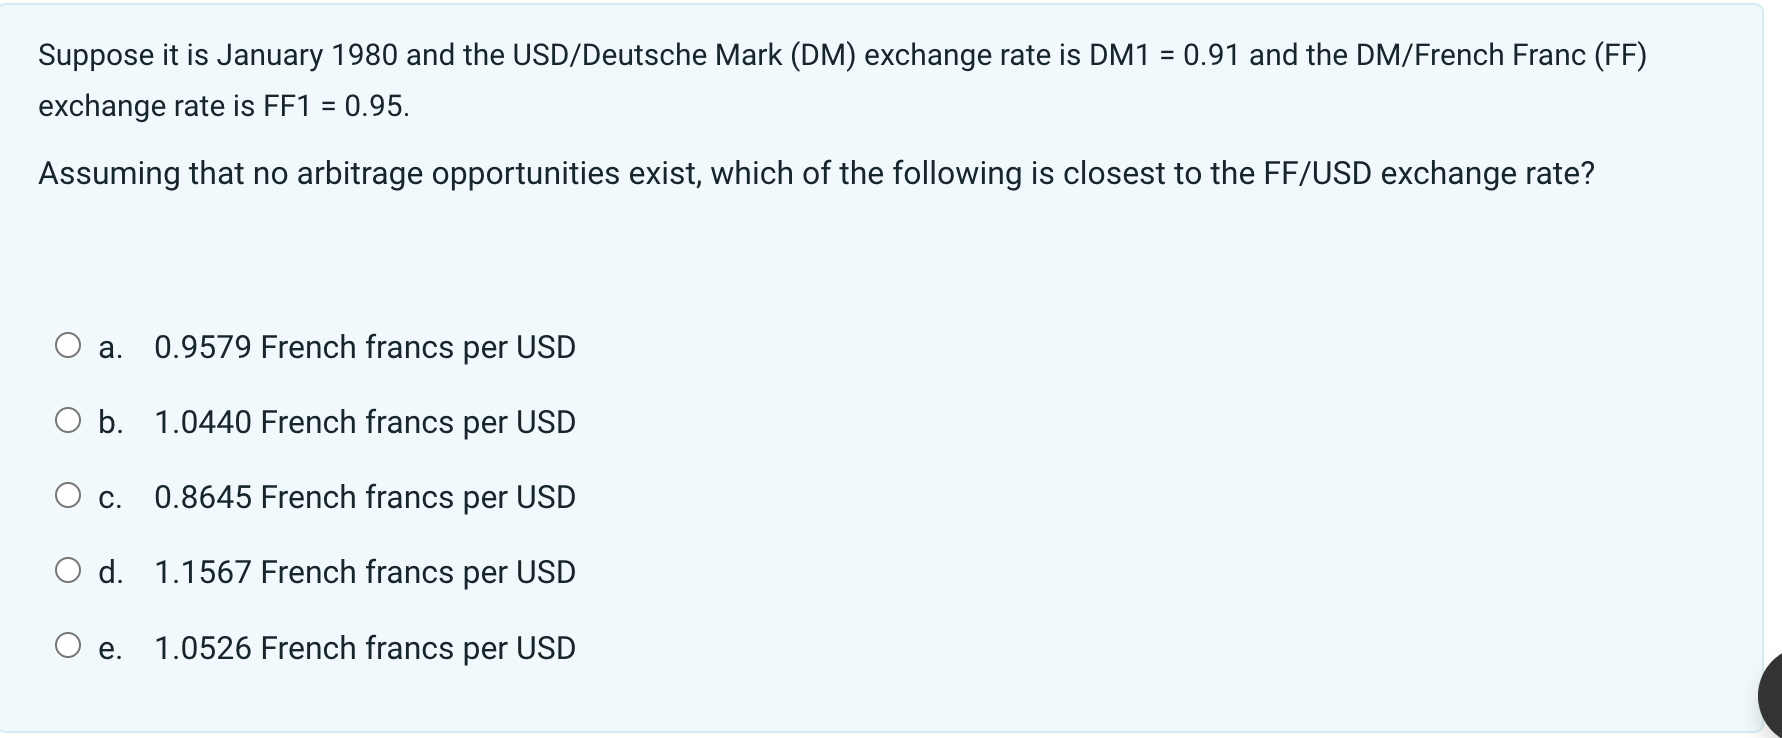
Task: Select radio button for option a
Action: click(68, 346)
